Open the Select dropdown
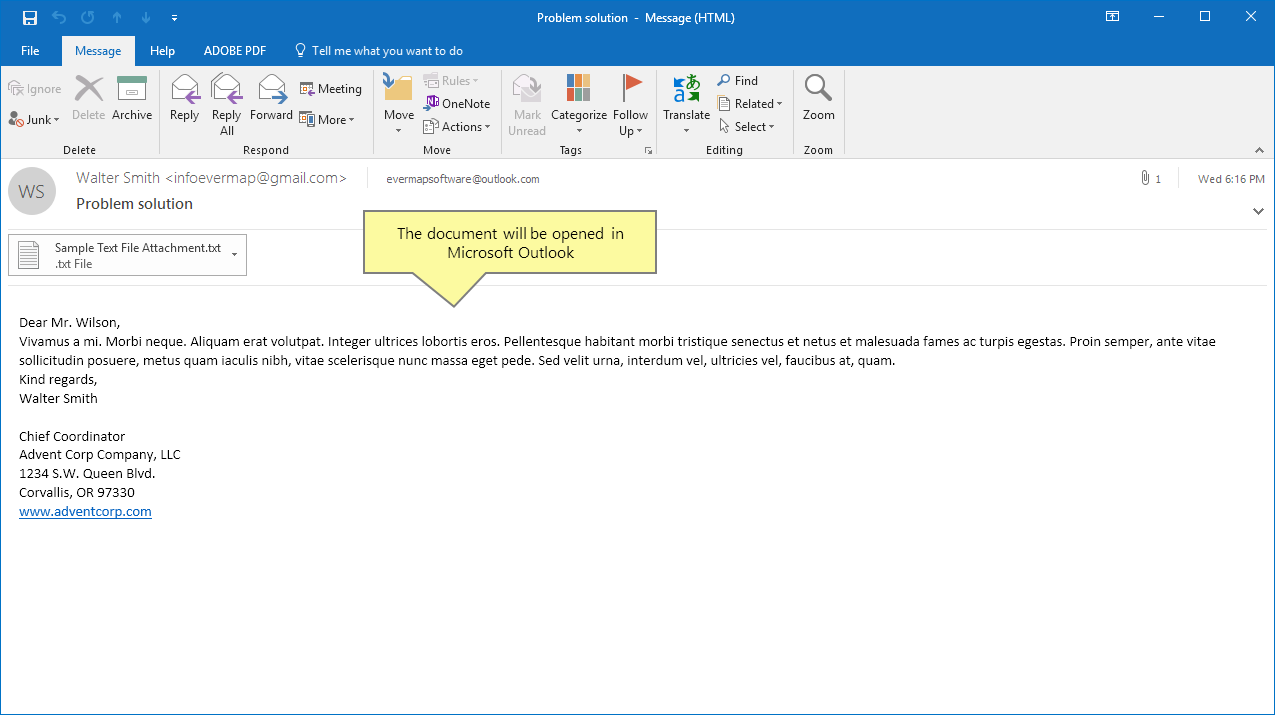The height and width of the screenshot is (720, 1280). point(747,127)
